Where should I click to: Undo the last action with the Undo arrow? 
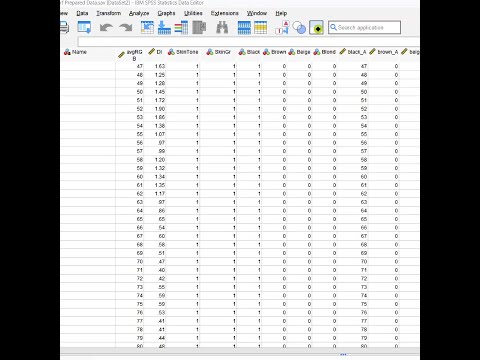pyautogui.click(x=106, y=28)
